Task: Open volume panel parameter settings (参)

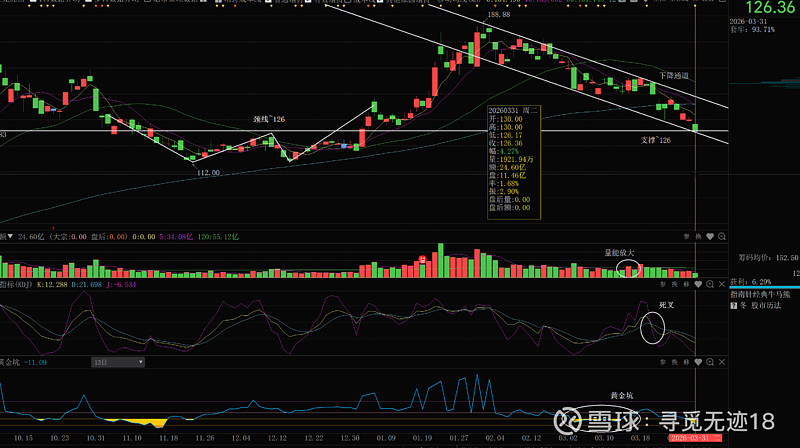Action: coord(687,237)
